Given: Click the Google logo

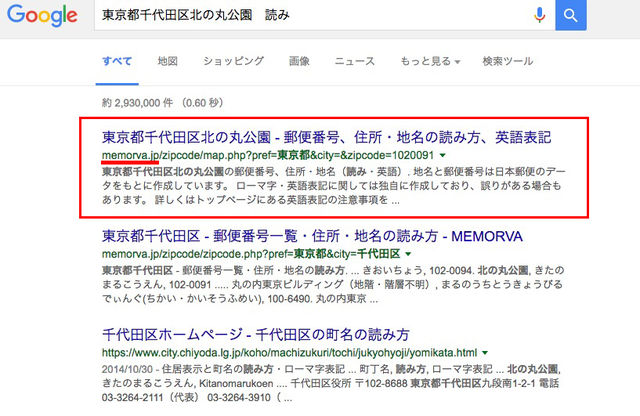Looking at the screenshot, I should tap(42, 15).
